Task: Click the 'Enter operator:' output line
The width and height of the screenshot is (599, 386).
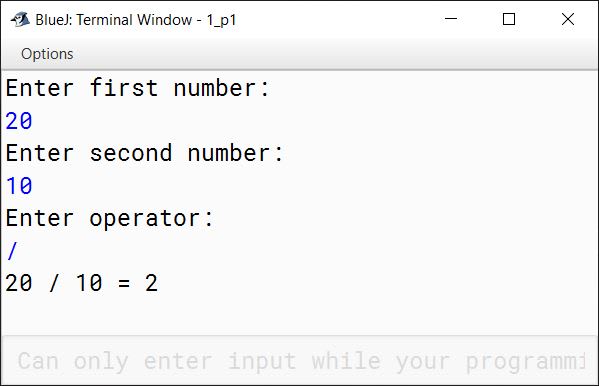Action: 110,219
